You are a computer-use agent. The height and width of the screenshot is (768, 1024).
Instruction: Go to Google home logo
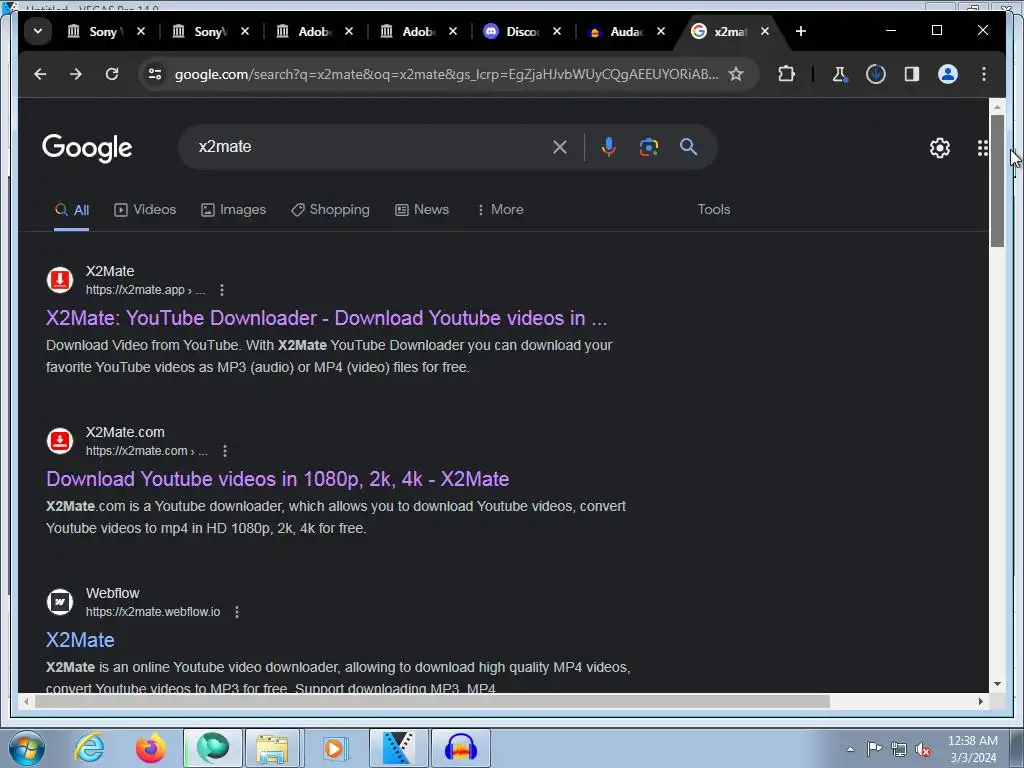click(x=87, y=148)
